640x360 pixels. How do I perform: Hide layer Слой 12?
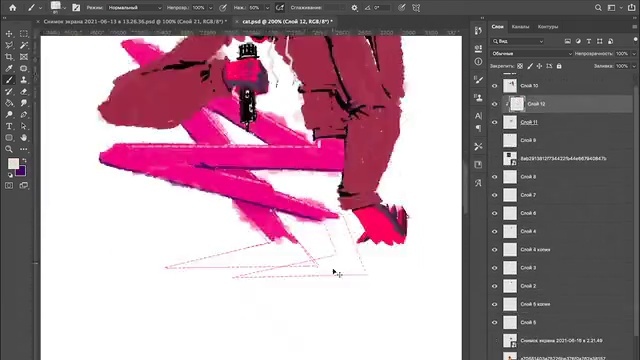click(495, 104)
